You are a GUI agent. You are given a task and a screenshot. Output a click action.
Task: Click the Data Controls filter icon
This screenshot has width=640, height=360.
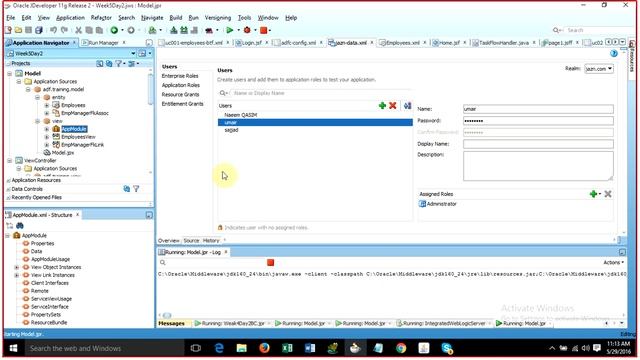tap(136, 189)
